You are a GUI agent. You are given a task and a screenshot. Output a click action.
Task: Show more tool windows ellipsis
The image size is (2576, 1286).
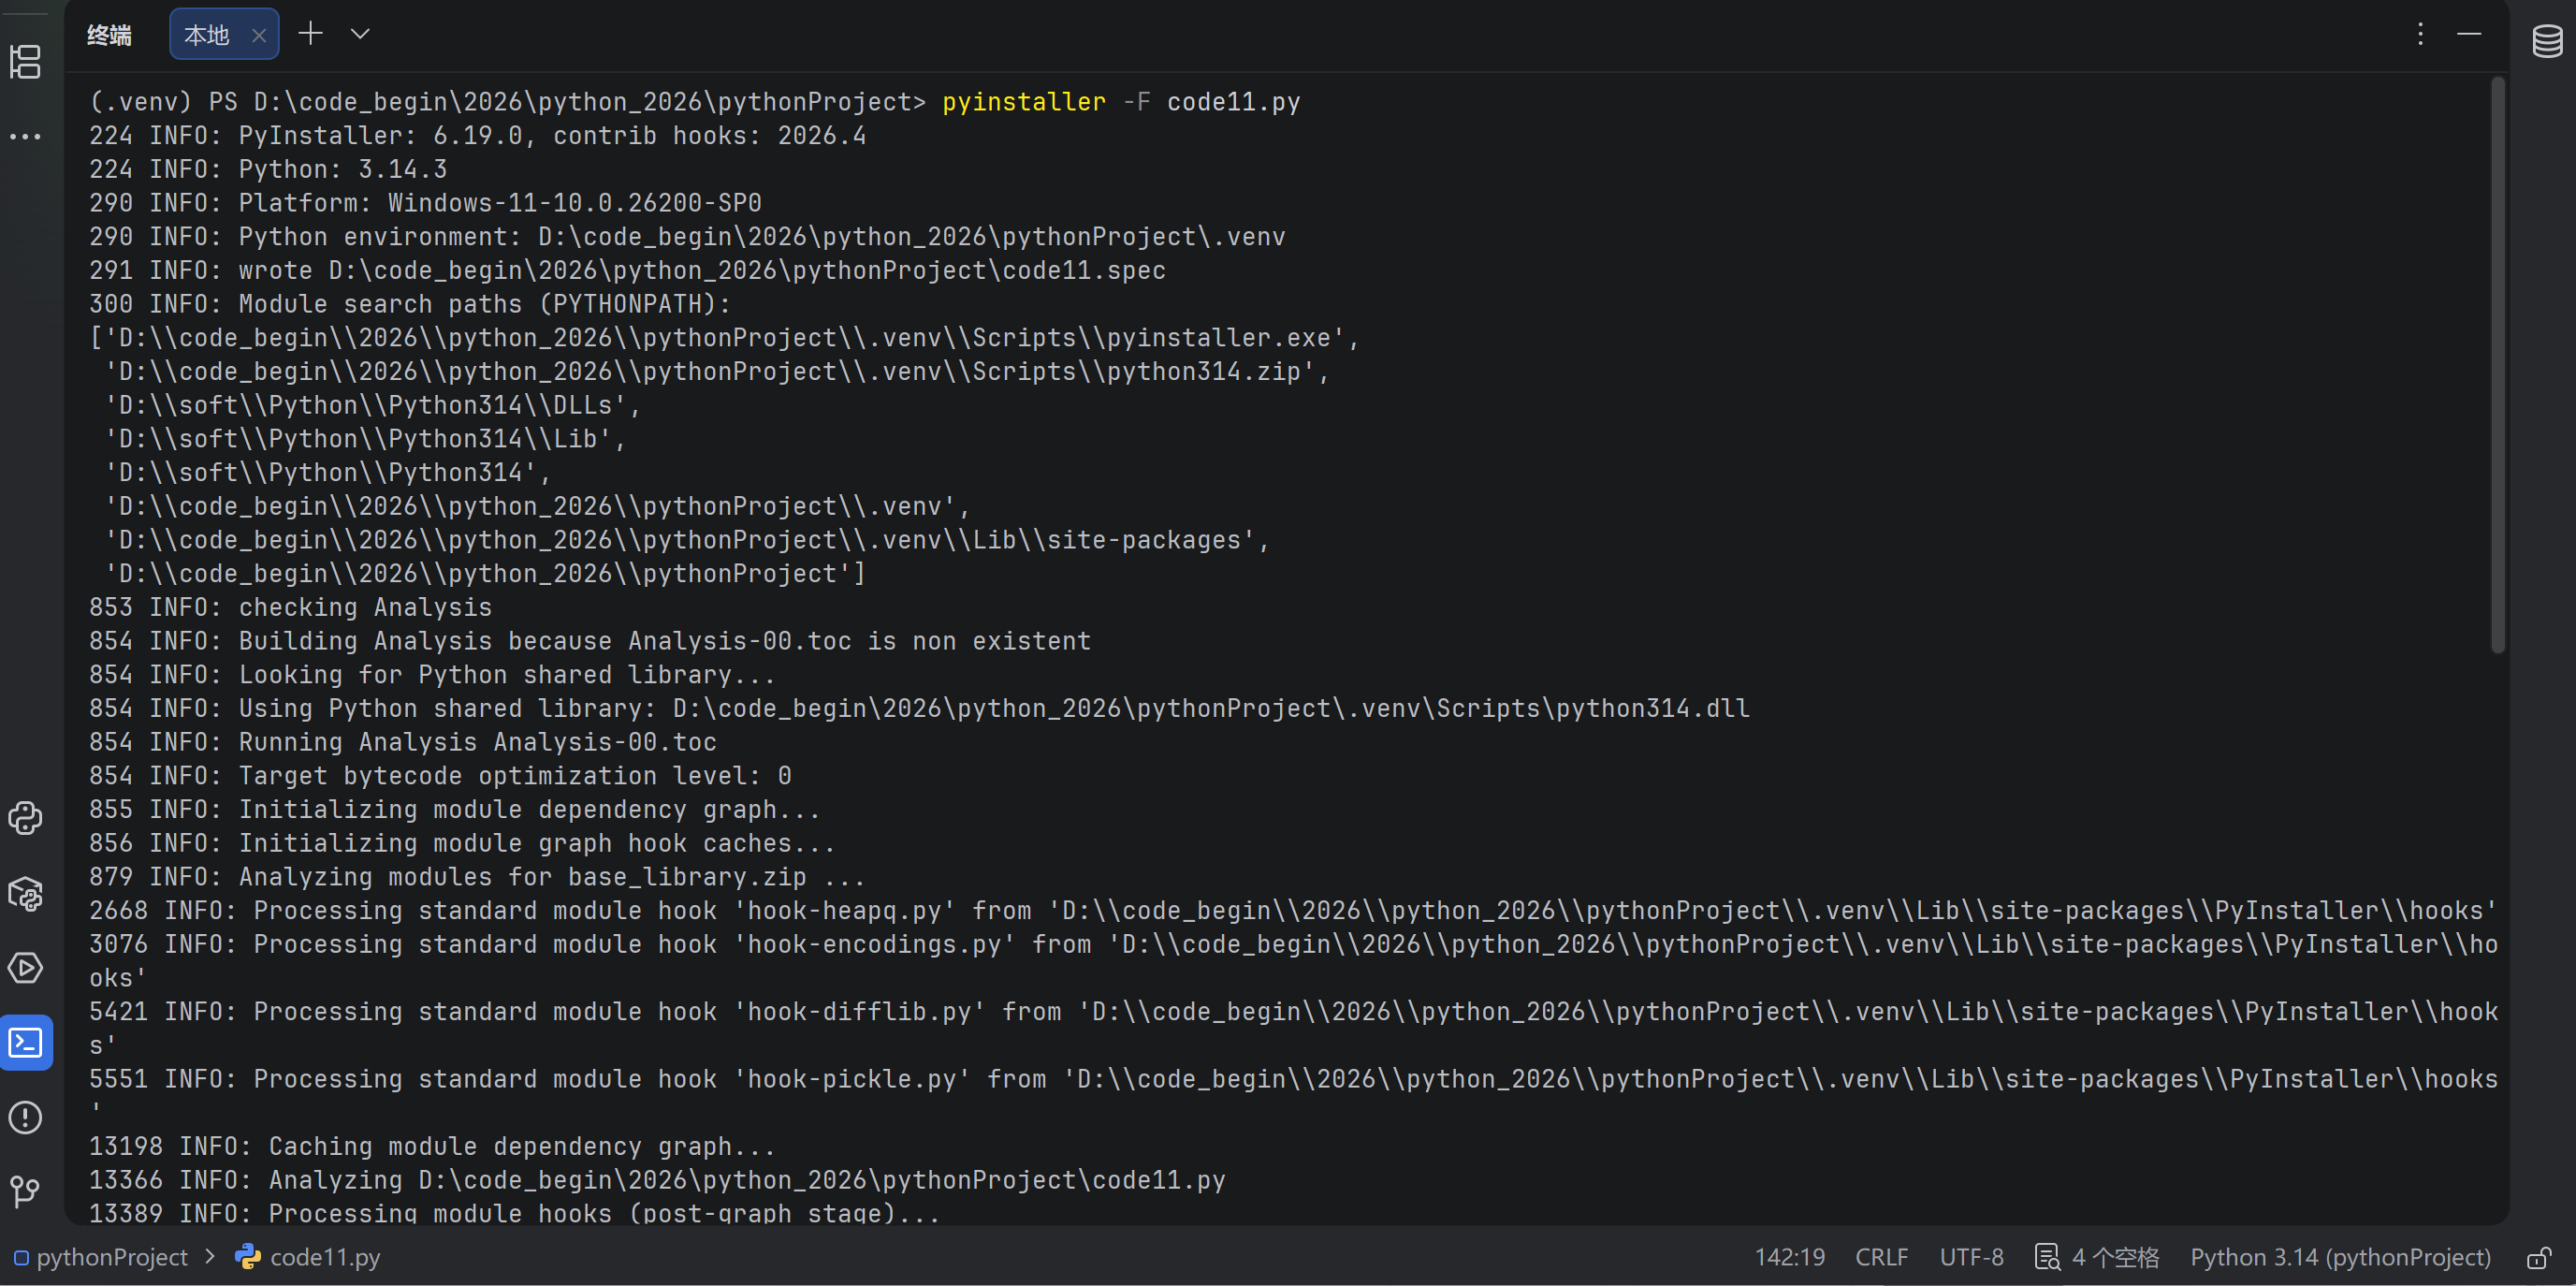(x=25, y=136)
